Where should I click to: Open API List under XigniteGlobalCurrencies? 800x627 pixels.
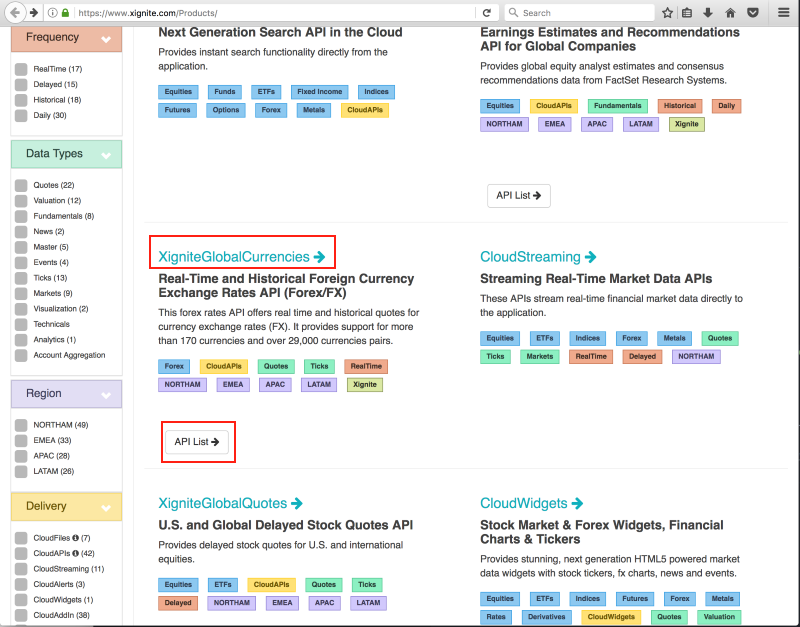click(197, 442)
